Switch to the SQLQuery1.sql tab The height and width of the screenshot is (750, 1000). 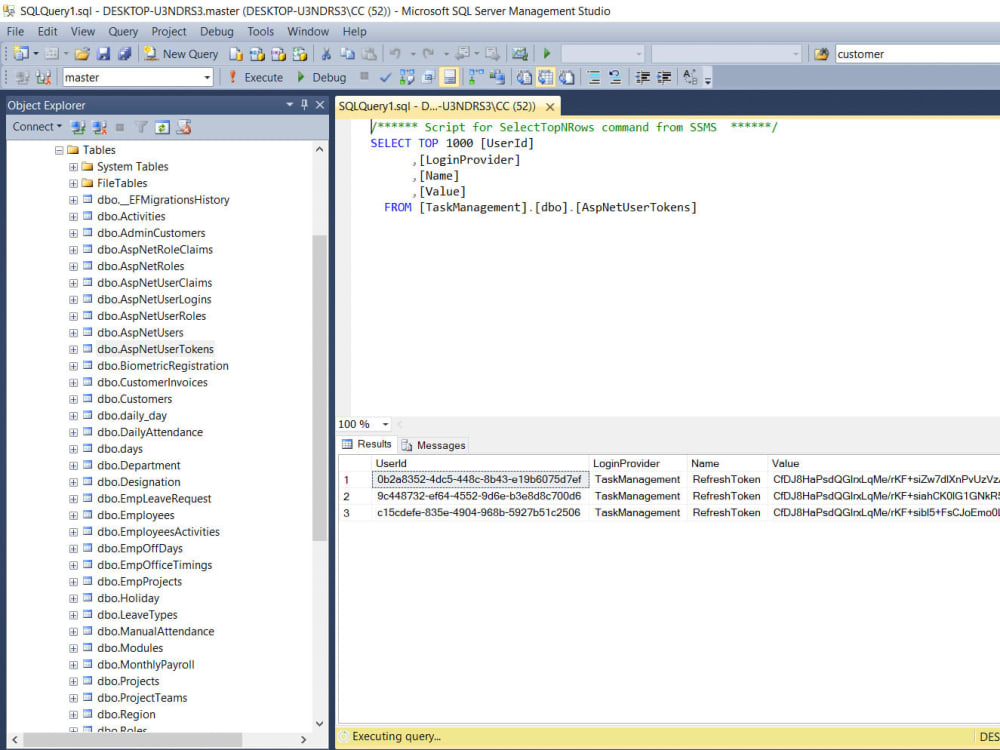coord(438,106)
